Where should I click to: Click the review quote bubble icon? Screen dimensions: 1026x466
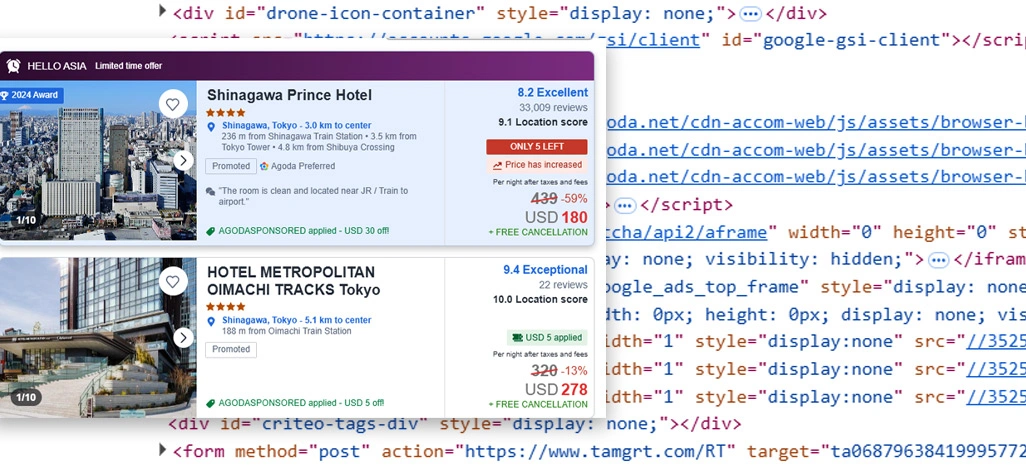[x=210, y=192]
